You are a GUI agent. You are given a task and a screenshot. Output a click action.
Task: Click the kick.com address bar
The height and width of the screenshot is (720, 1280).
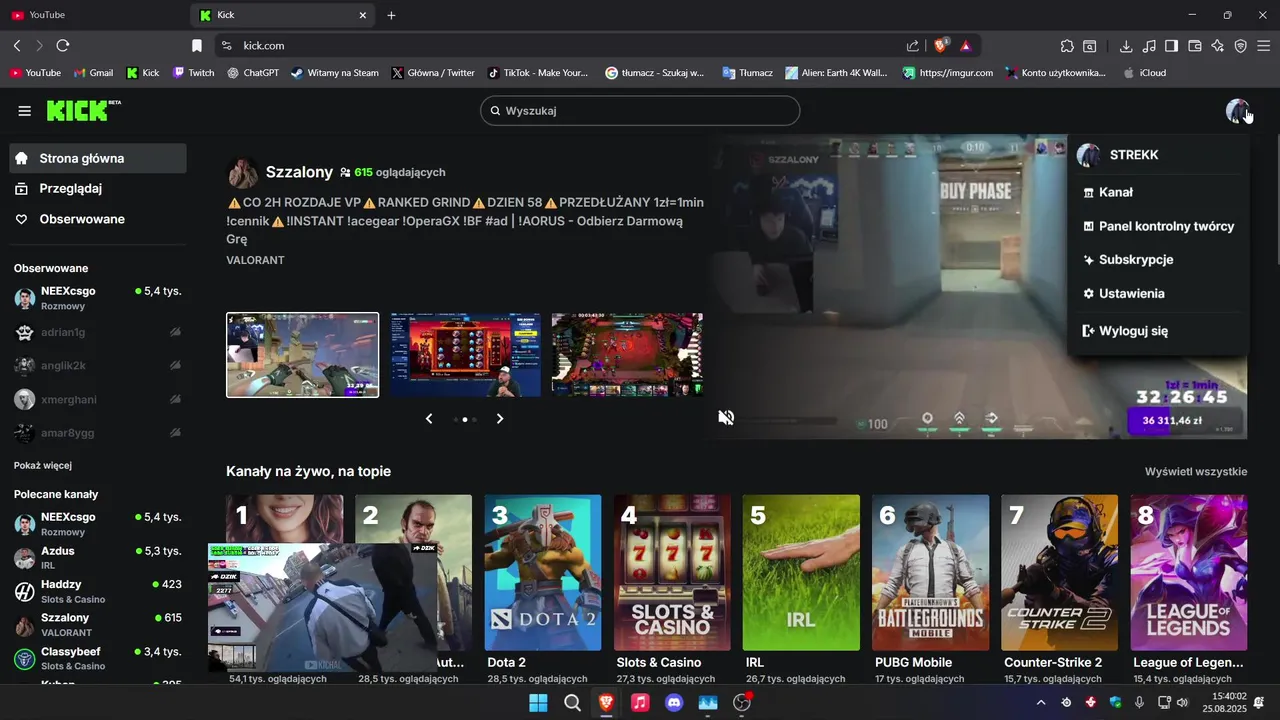560,46
